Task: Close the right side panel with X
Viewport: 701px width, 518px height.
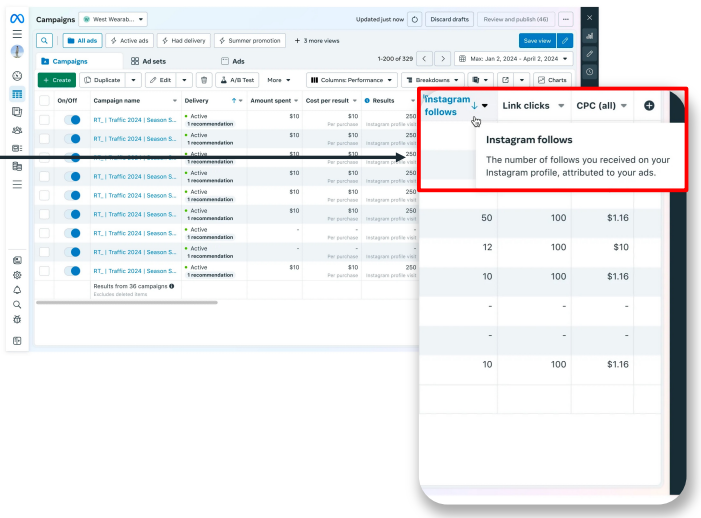Action: pos(590,18)
